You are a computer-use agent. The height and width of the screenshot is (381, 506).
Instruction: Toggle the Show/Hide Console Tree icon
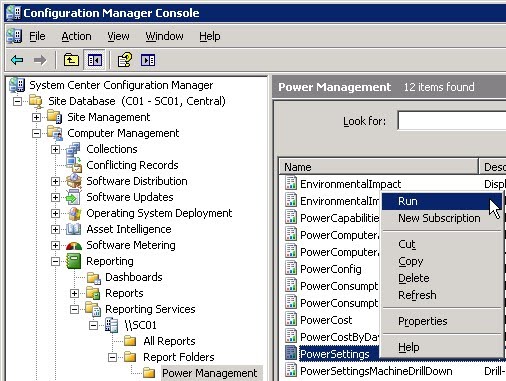95,60
